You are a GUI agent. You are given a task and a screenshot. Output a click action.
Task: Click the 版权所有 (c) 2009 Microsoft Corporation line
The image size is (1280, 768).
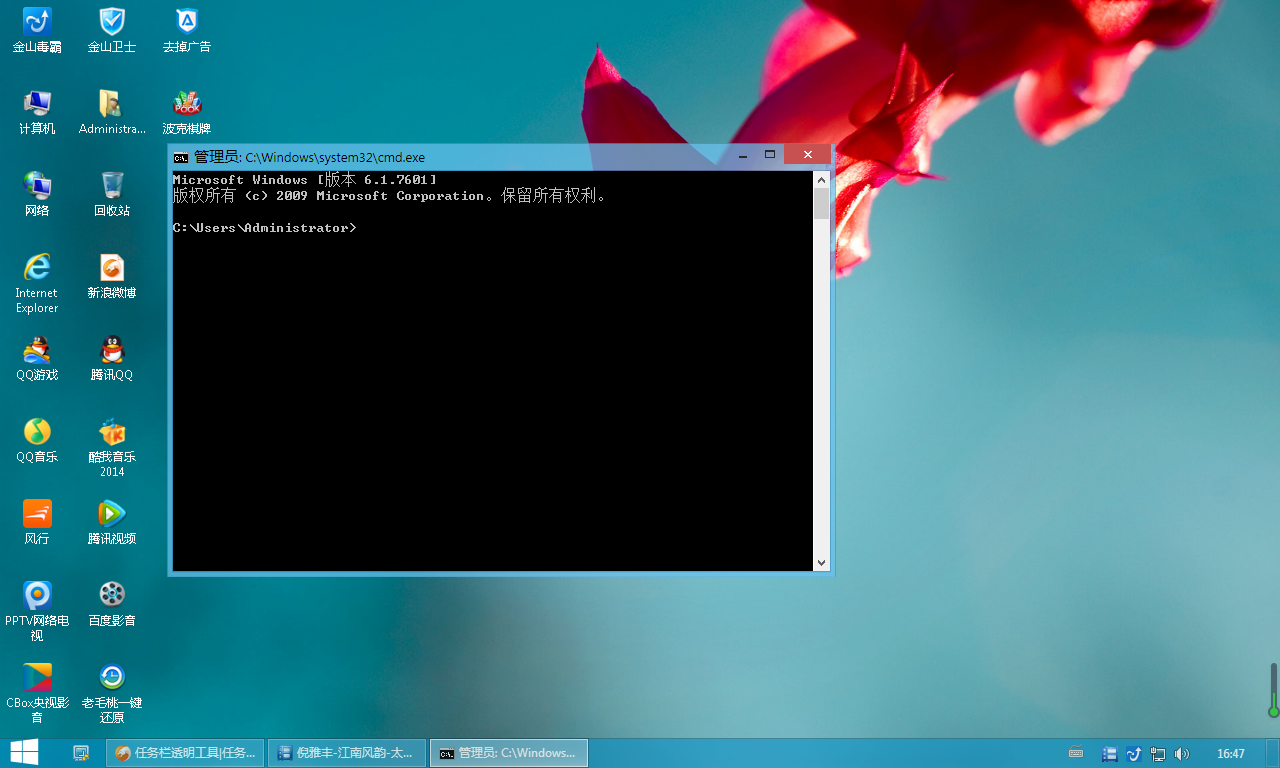coord(390,196)
